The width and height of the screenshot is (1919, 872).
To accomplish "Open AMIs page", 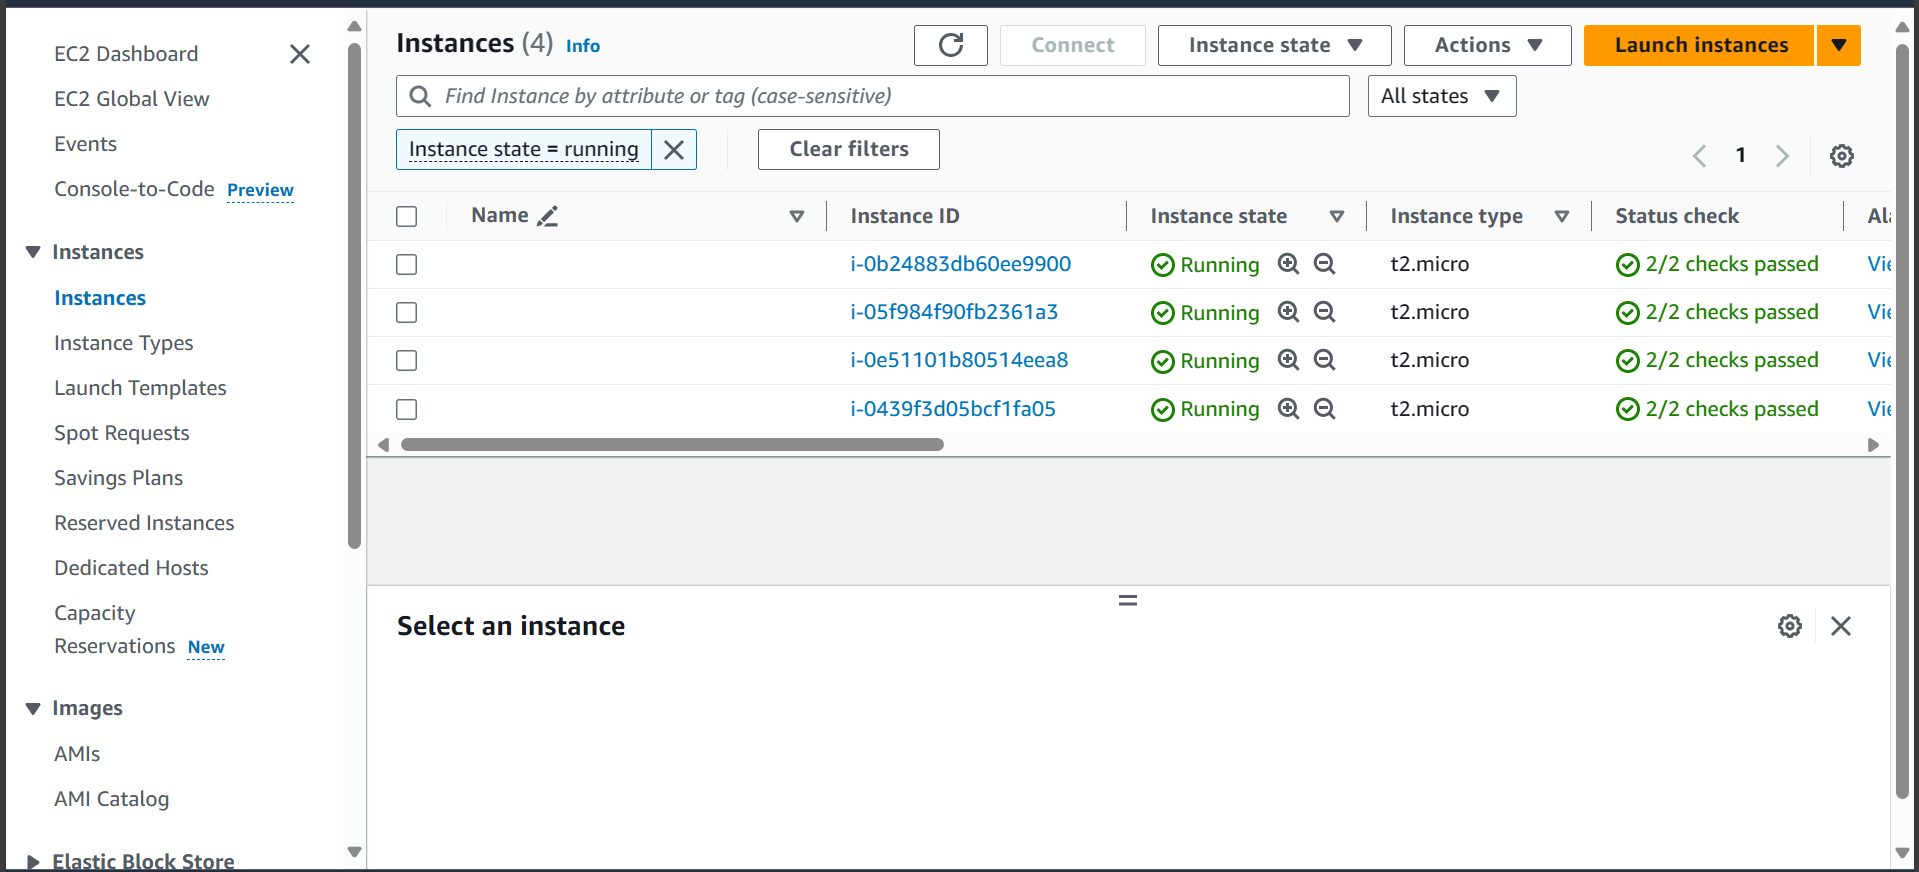I will (x=77, y=754).
